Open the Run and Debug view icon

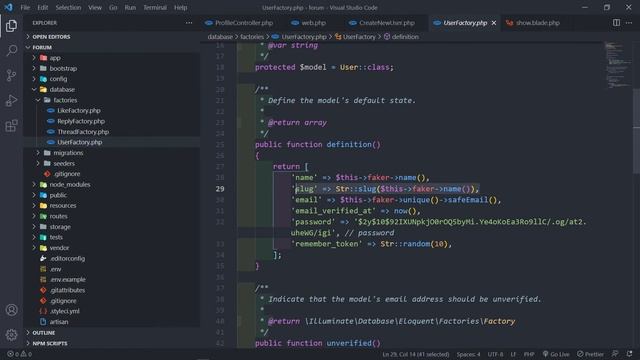[11, 100]
